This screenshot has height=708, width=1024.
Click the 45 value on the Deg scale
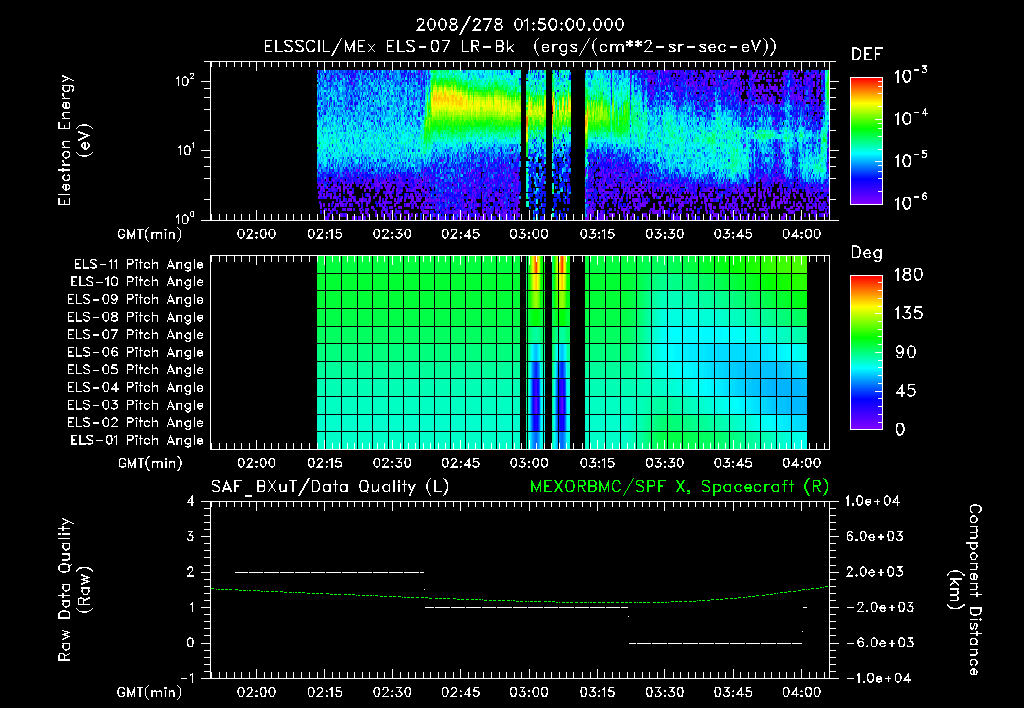click(x=905, y=391)
